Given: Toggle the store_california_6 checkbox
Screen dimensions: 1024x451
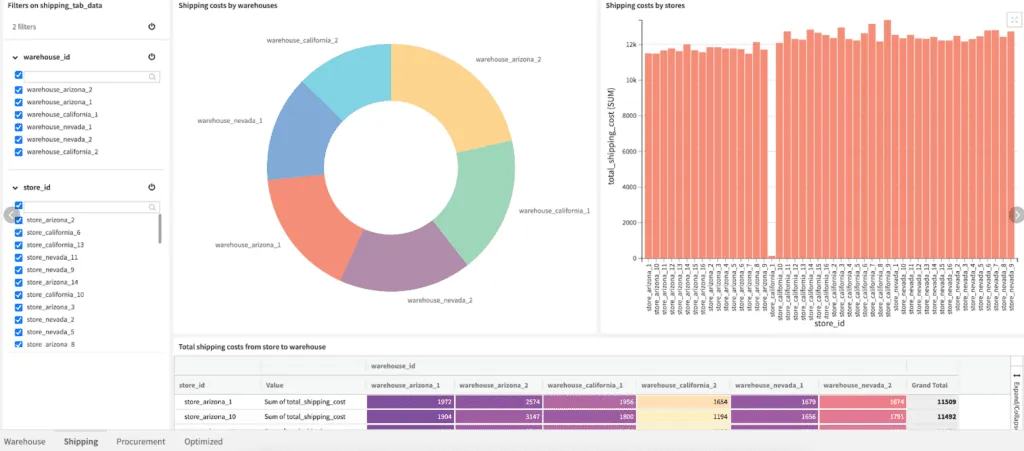Looking at the screenshot, I should point(19,232).
